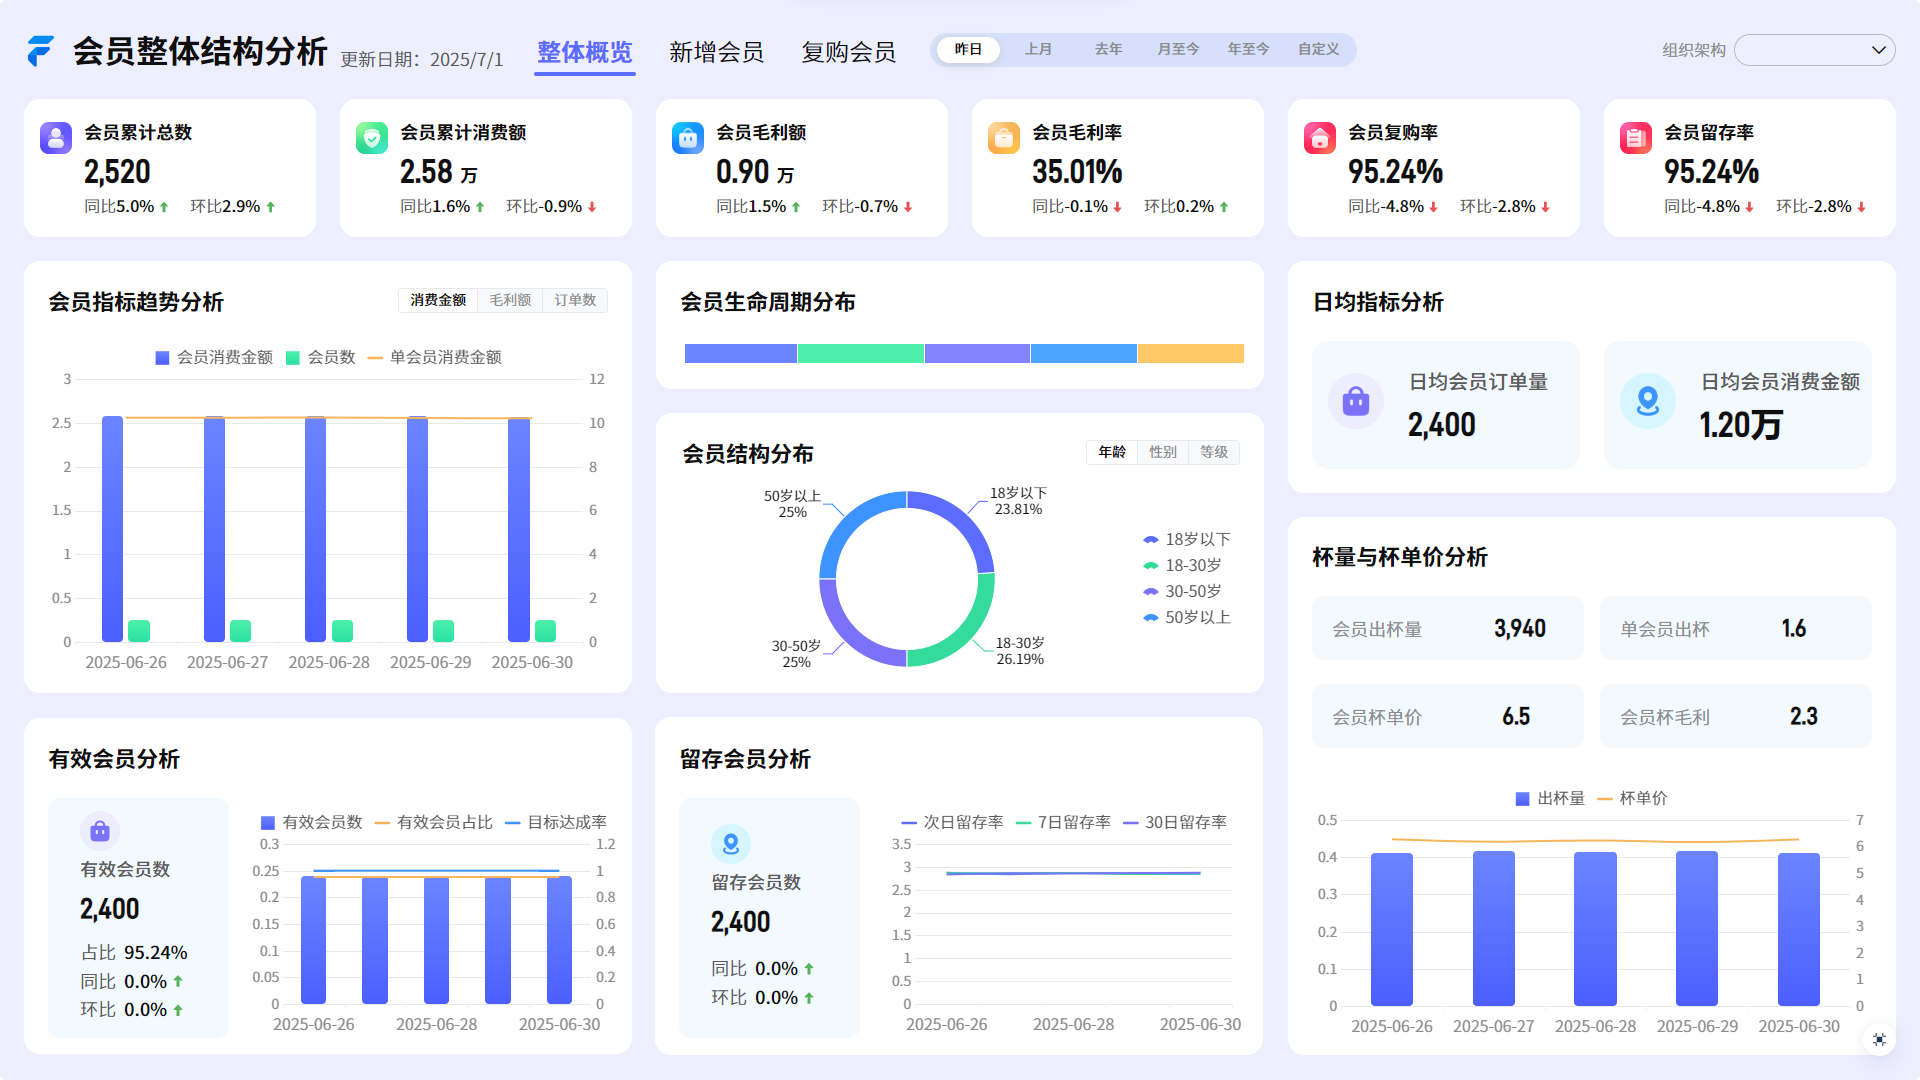Toggle the 7日留存率 legend in the retention chart
Screen dimensions: 1920x1080
(x=1064, y=822)
